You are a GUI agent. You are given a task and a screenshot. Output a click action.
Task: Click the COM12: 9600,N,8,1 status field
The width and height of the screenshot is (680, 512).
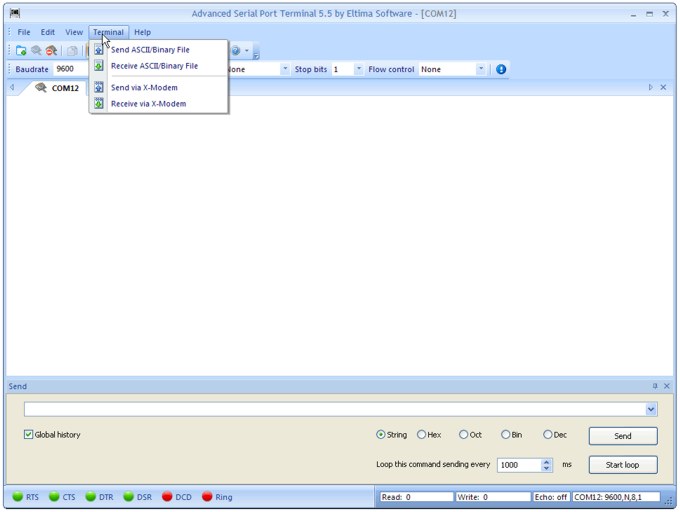(x=616, y=497)
